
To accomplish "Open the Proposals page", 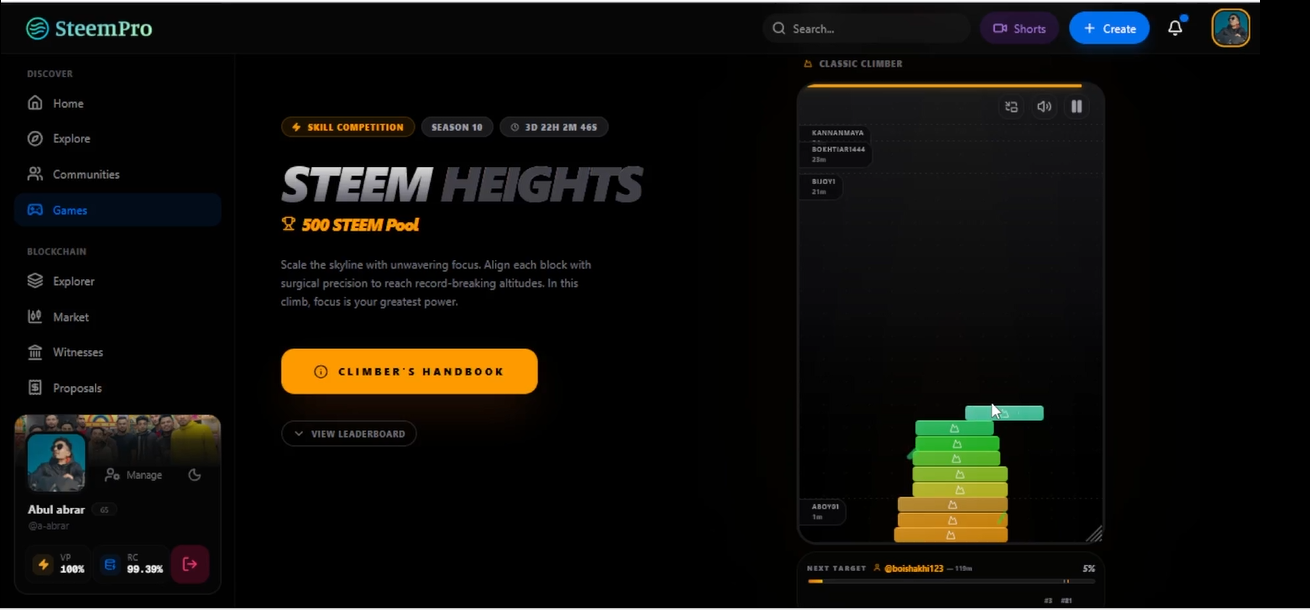I will pos(118,388).
